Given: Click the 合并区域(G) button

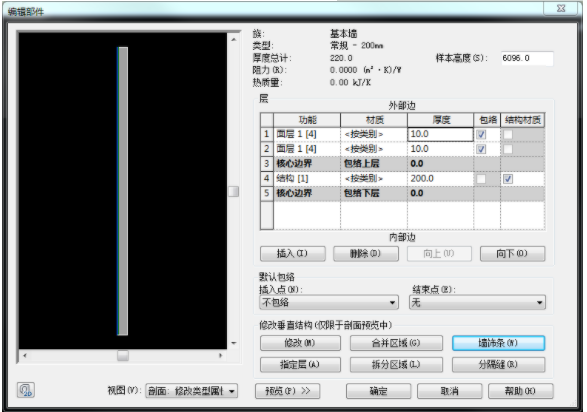Looking at the screenshot, I should pyautogui.click(x=396, y=343).
